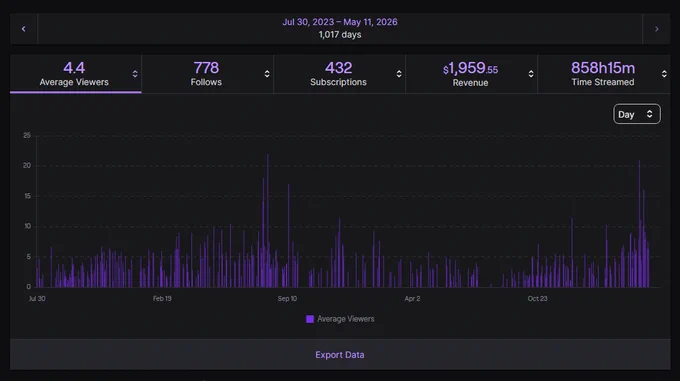The image size is (680, 381).
Task: Select the Revenue metric tab
Action: click(x=471, y=74)
